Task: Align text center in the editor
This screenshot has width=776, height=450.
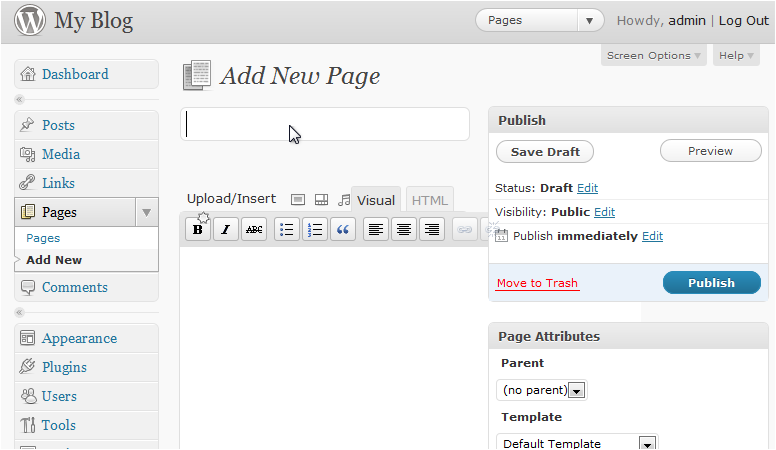Action: 404,229
